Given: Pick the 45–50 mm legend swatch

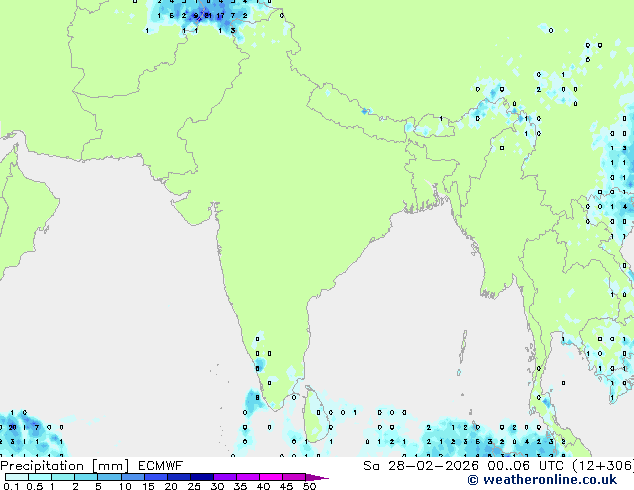Looking at the screenshot, I should (294, 477).
